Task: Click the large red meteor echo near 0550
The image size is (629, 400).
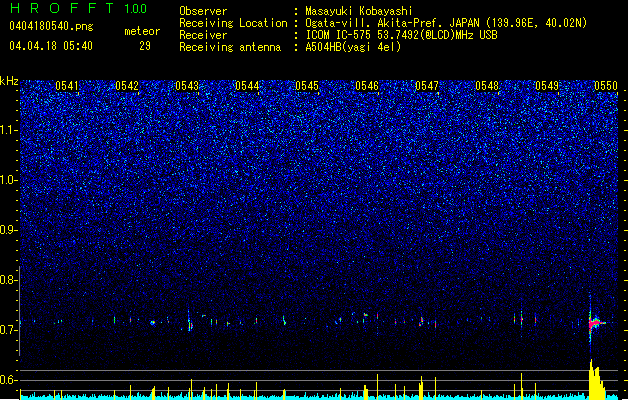Action: click(595, 322)
